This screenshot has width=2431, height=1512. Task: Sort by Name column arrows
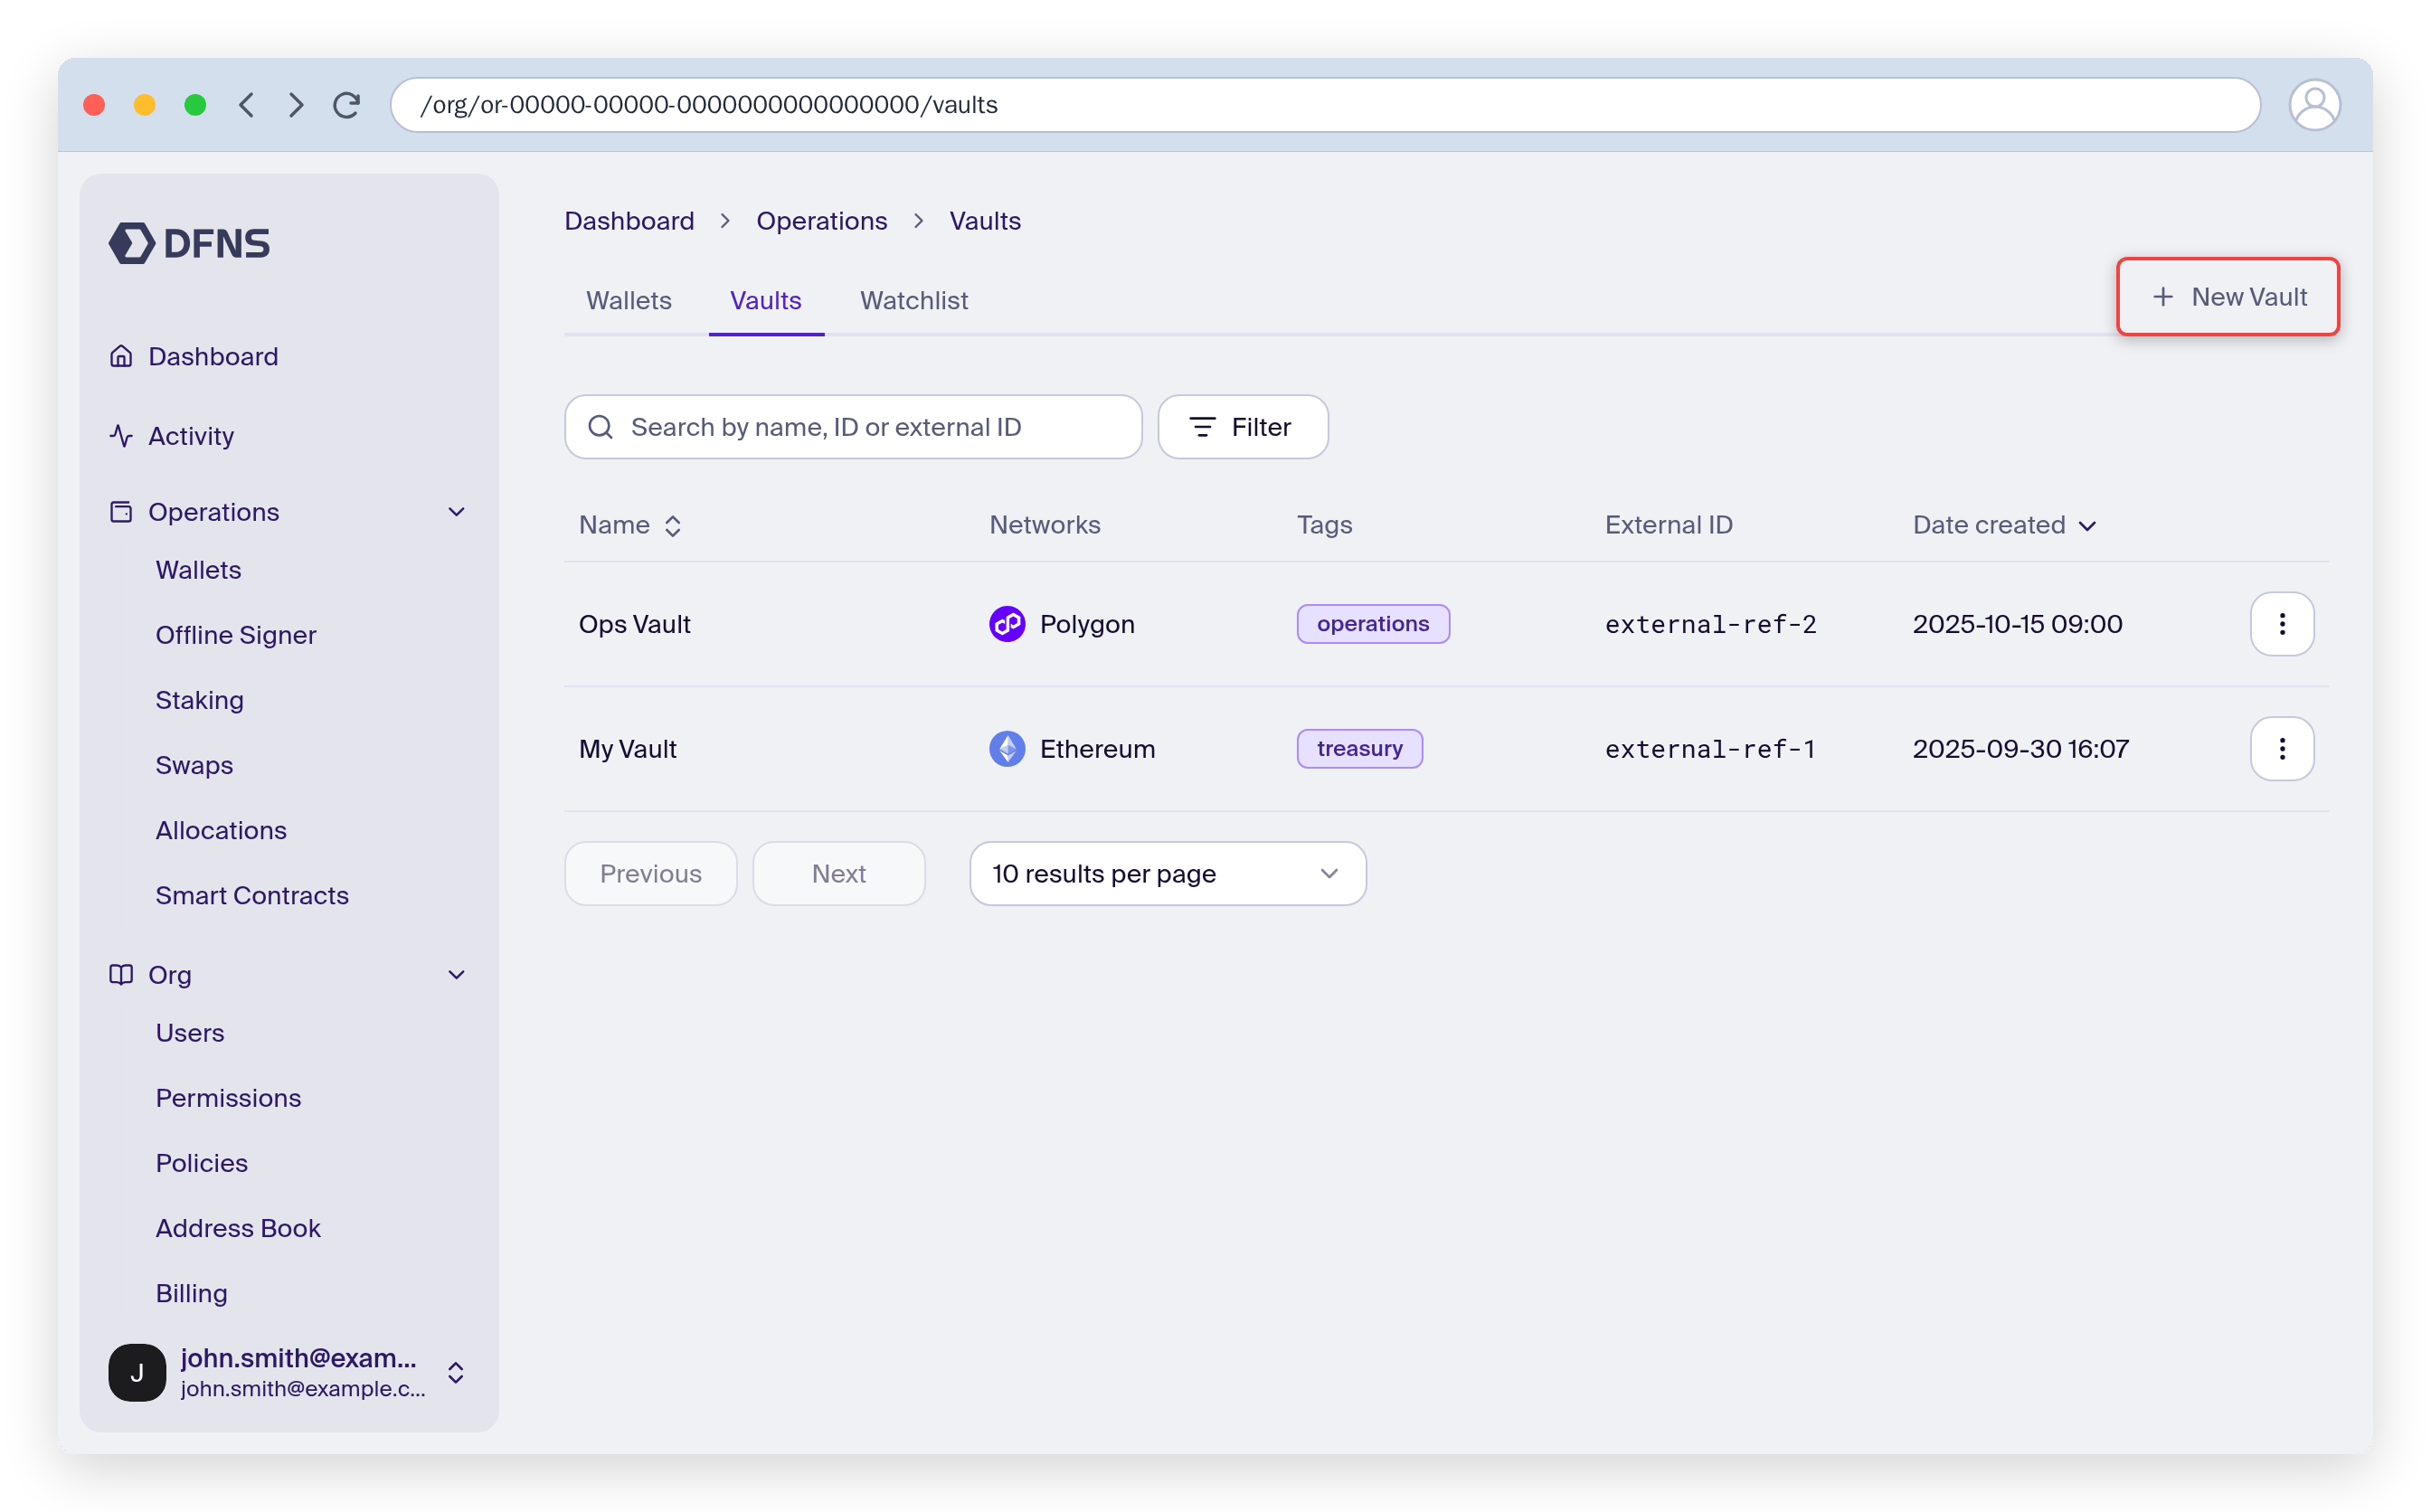tap(673, 526)
